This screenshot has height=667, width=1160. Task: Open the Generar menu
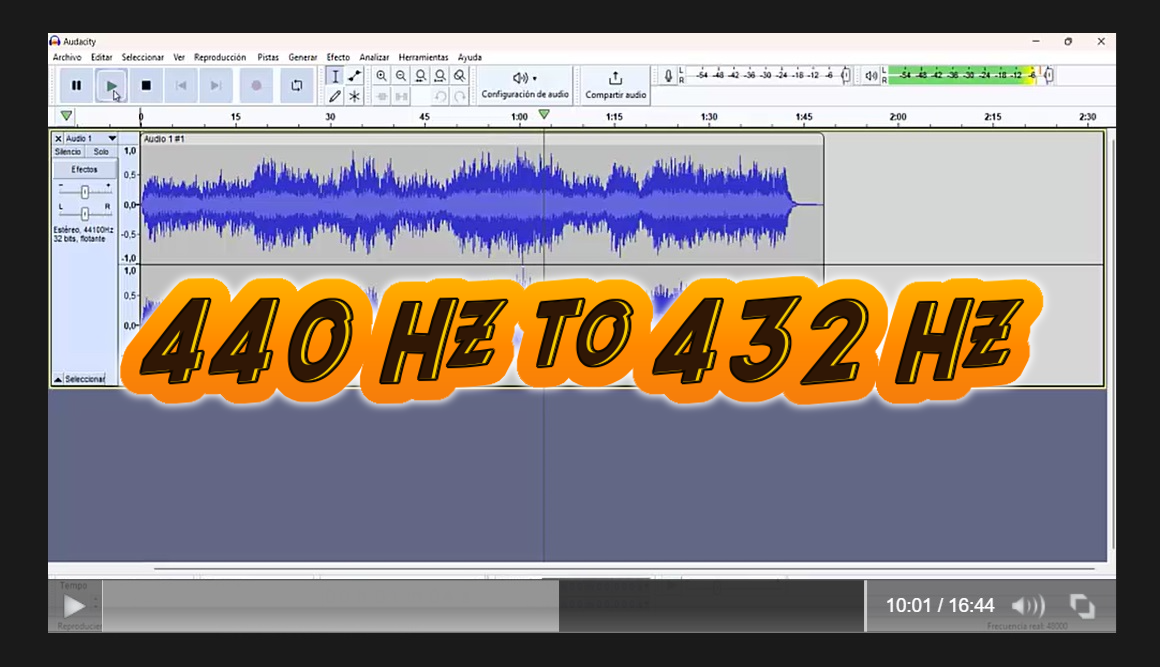(303, 57)
